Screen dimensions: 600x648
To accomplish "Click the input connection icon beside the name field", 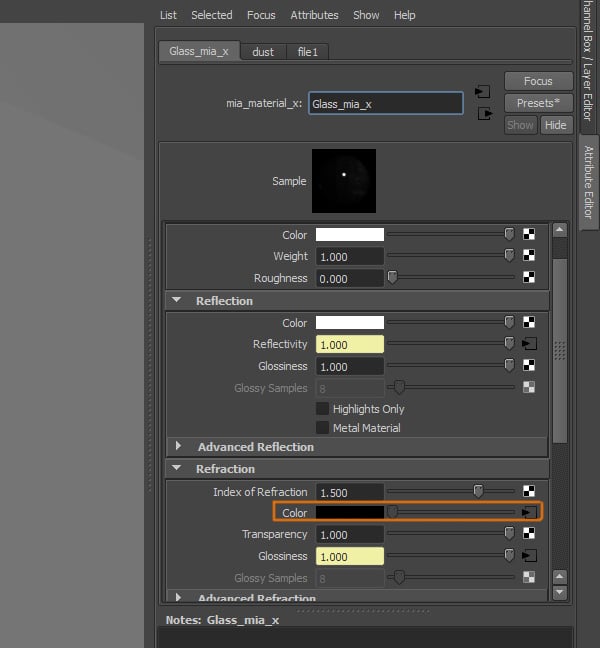I will click(481, 91).
